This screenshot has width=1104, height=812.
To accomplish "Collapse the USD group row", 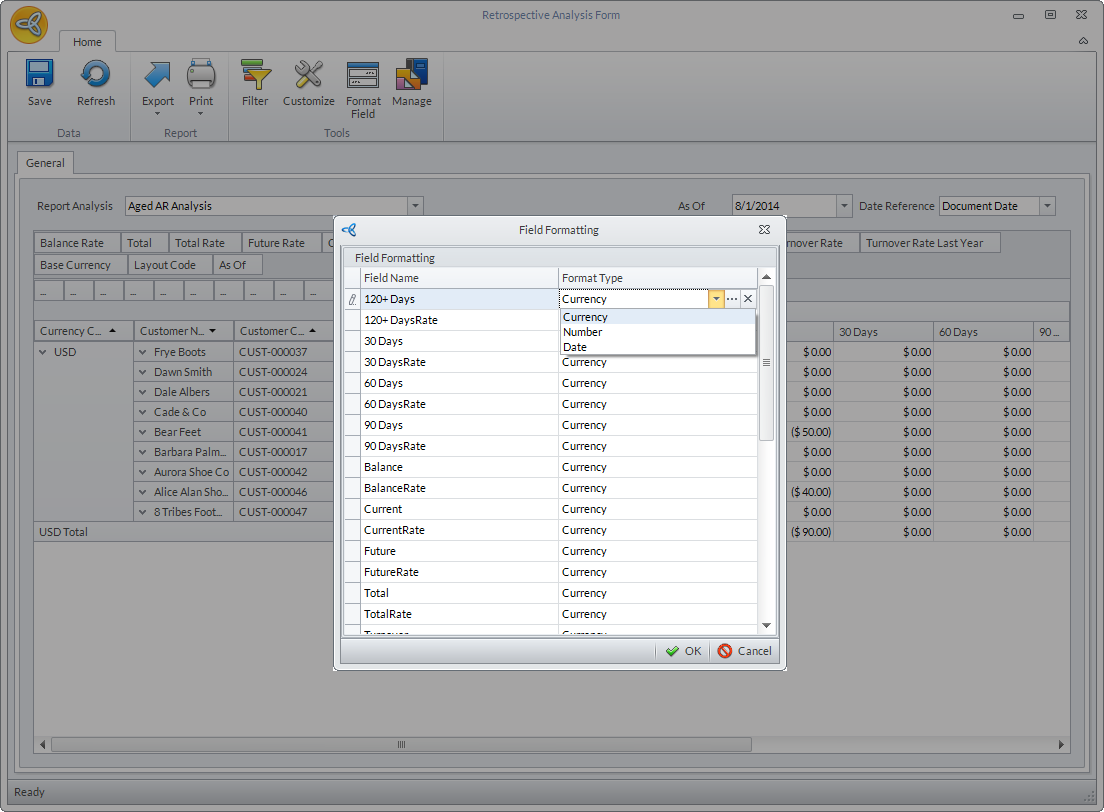I will [x=43, y=352].
